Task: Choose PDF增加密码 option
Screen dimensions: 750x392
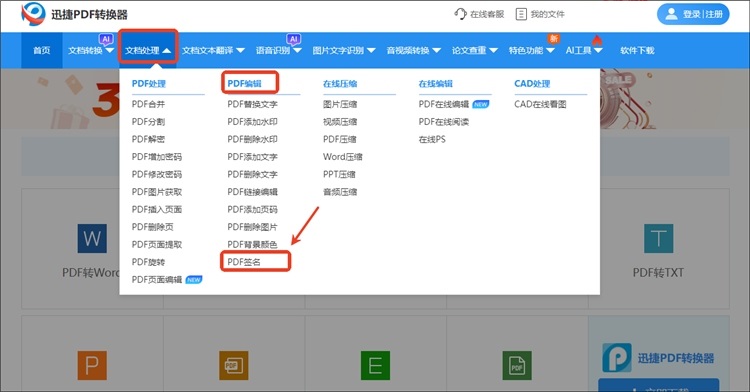Action: [x=157, y=157]
